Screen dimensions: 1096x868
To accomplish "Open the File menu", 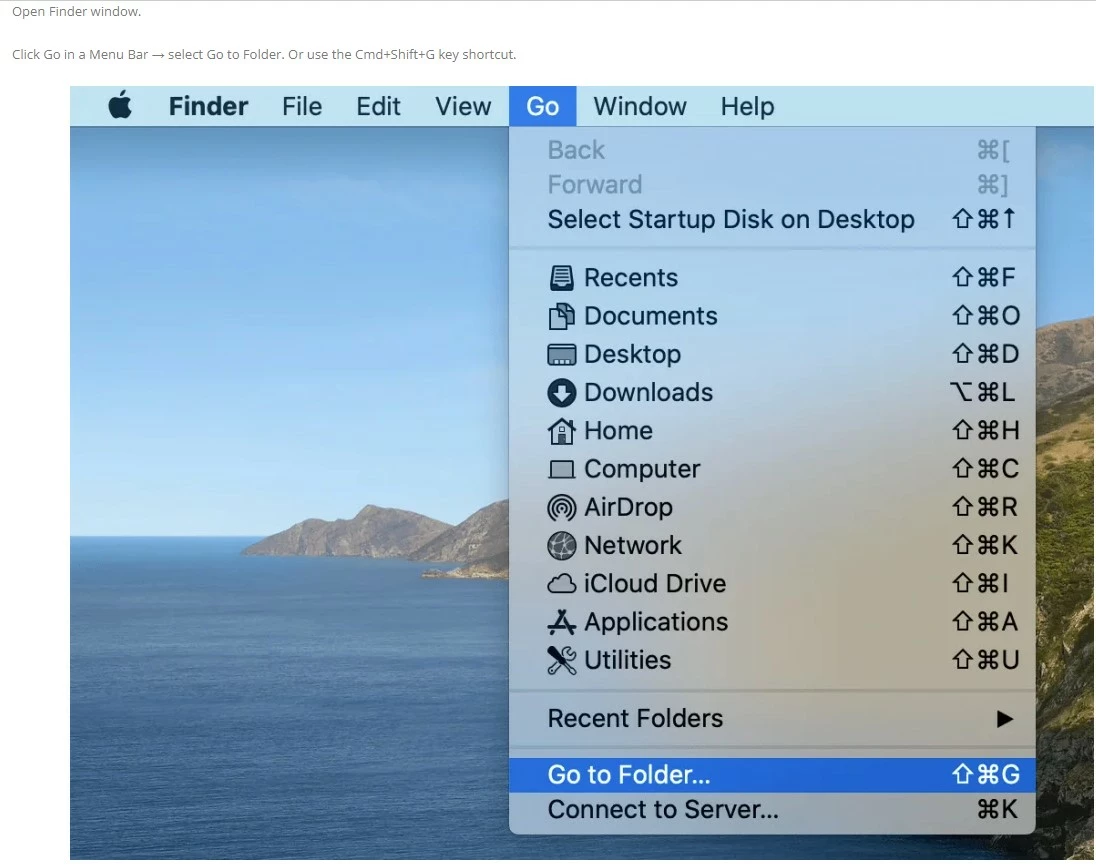I will 302,106.
